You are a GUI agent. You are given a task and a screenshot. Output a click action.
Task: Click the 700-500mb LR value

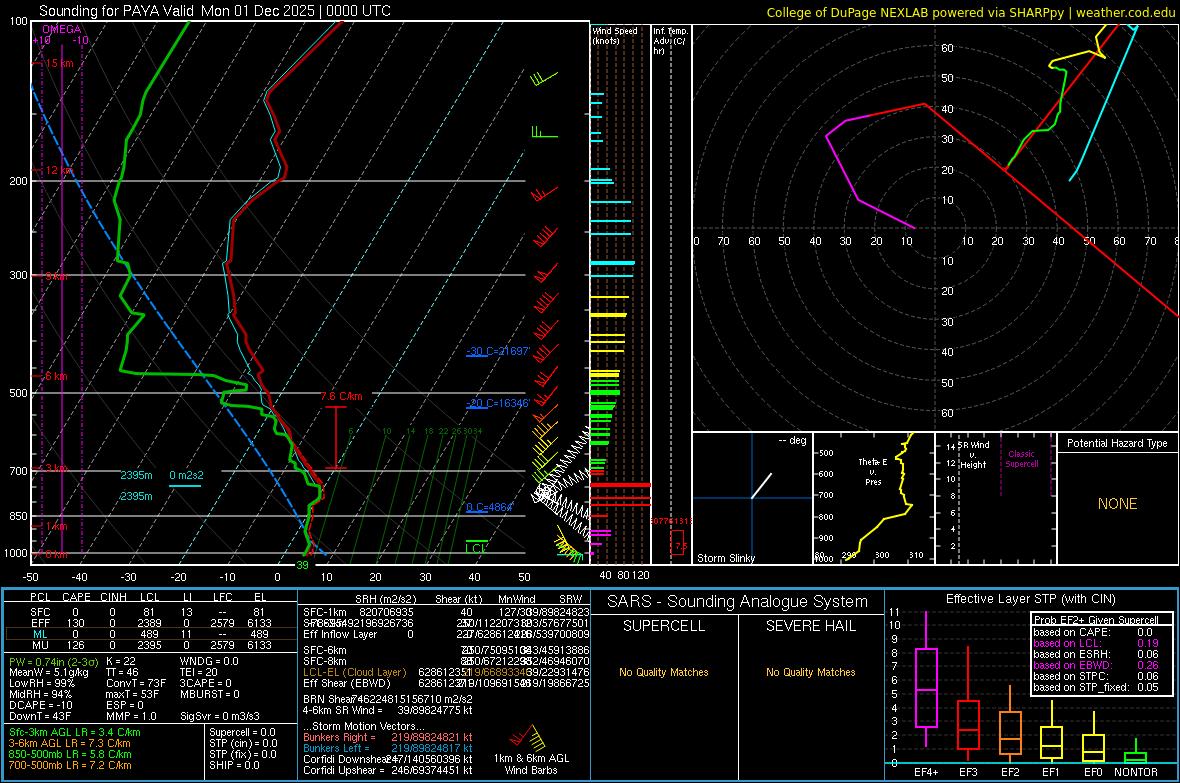coord(70,765)
